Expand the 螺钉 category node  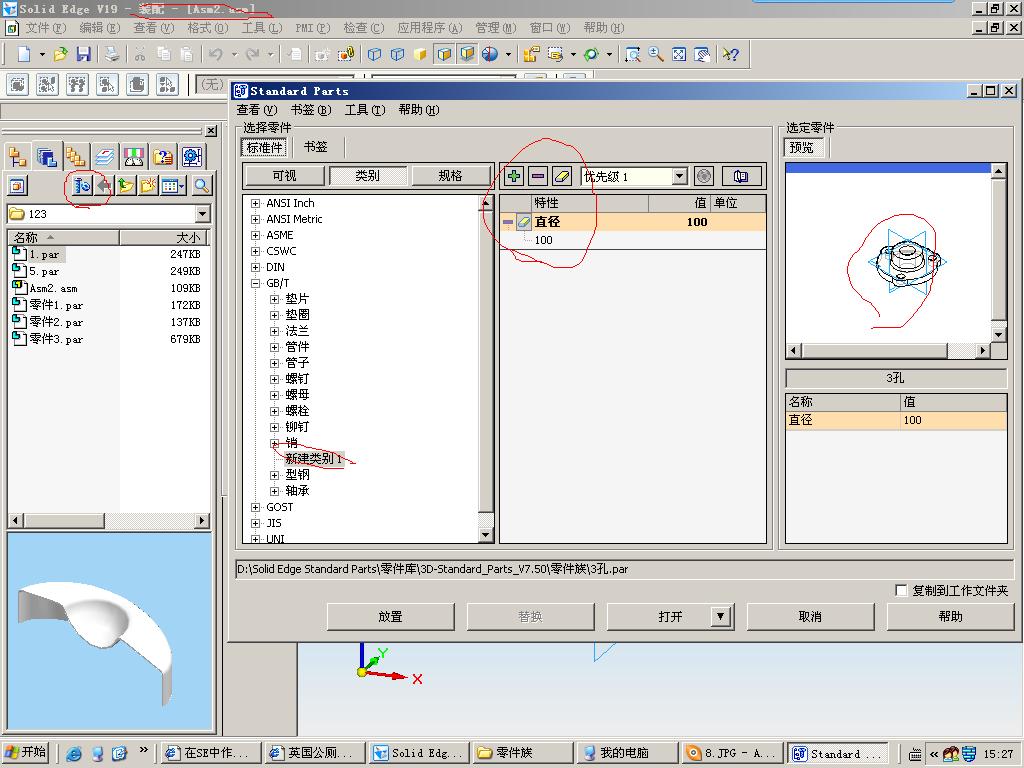(274, 379)
